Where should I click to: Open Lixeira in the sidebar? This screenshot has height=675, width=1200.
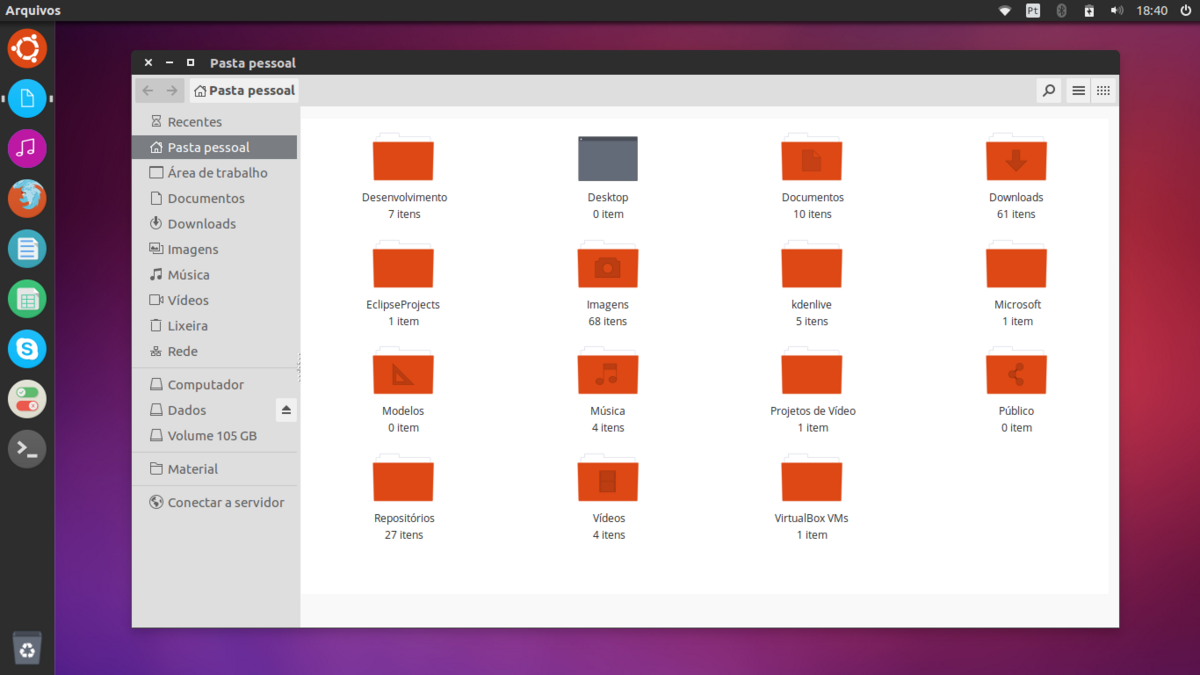pos(214,325)
